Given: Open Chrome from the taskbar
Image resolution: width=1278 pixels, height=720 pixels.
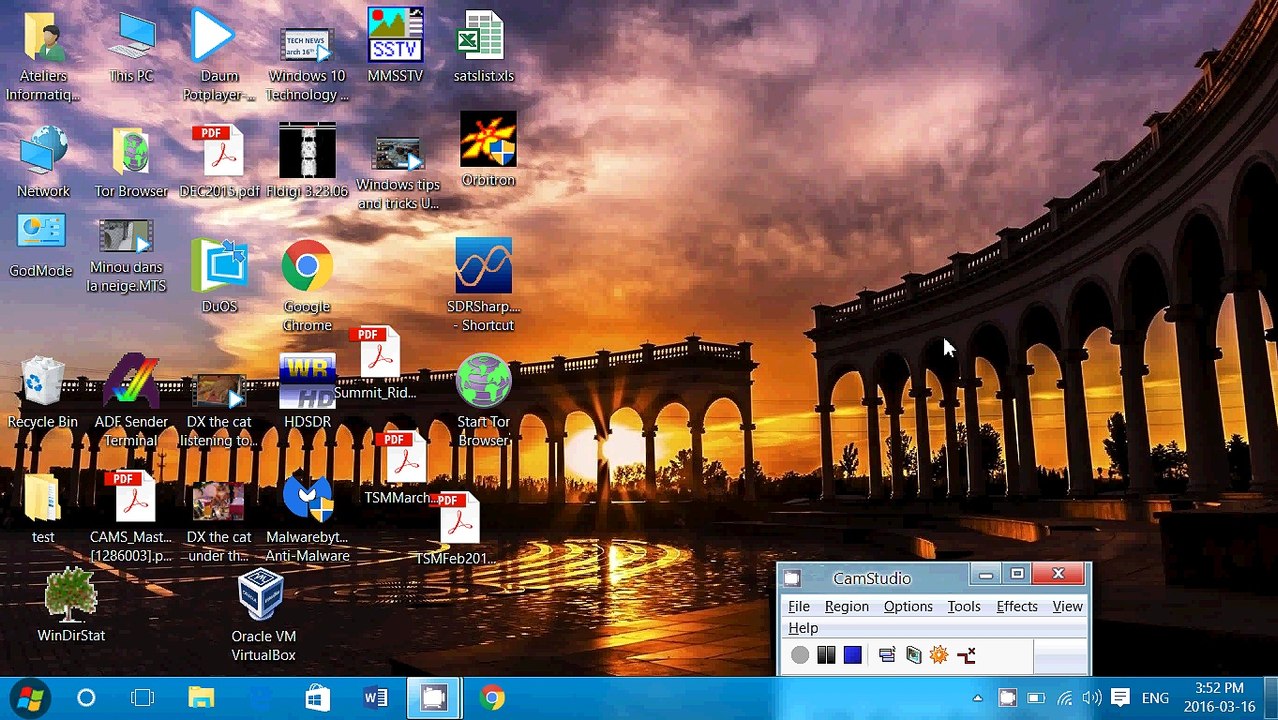Looking at the screenshot, I should [492, 698].
